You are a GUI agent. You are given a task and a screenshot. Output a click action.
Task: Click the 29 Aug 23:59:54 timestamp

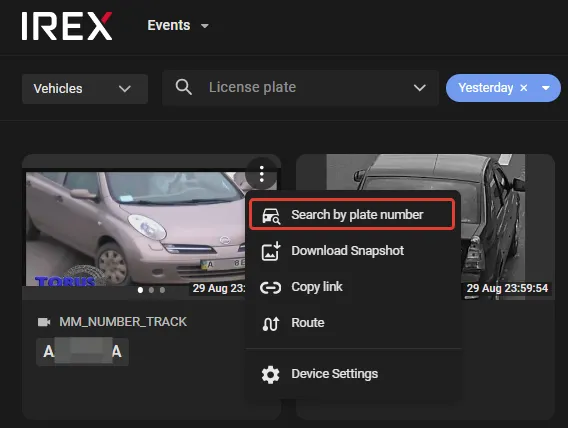coord(507,288)
